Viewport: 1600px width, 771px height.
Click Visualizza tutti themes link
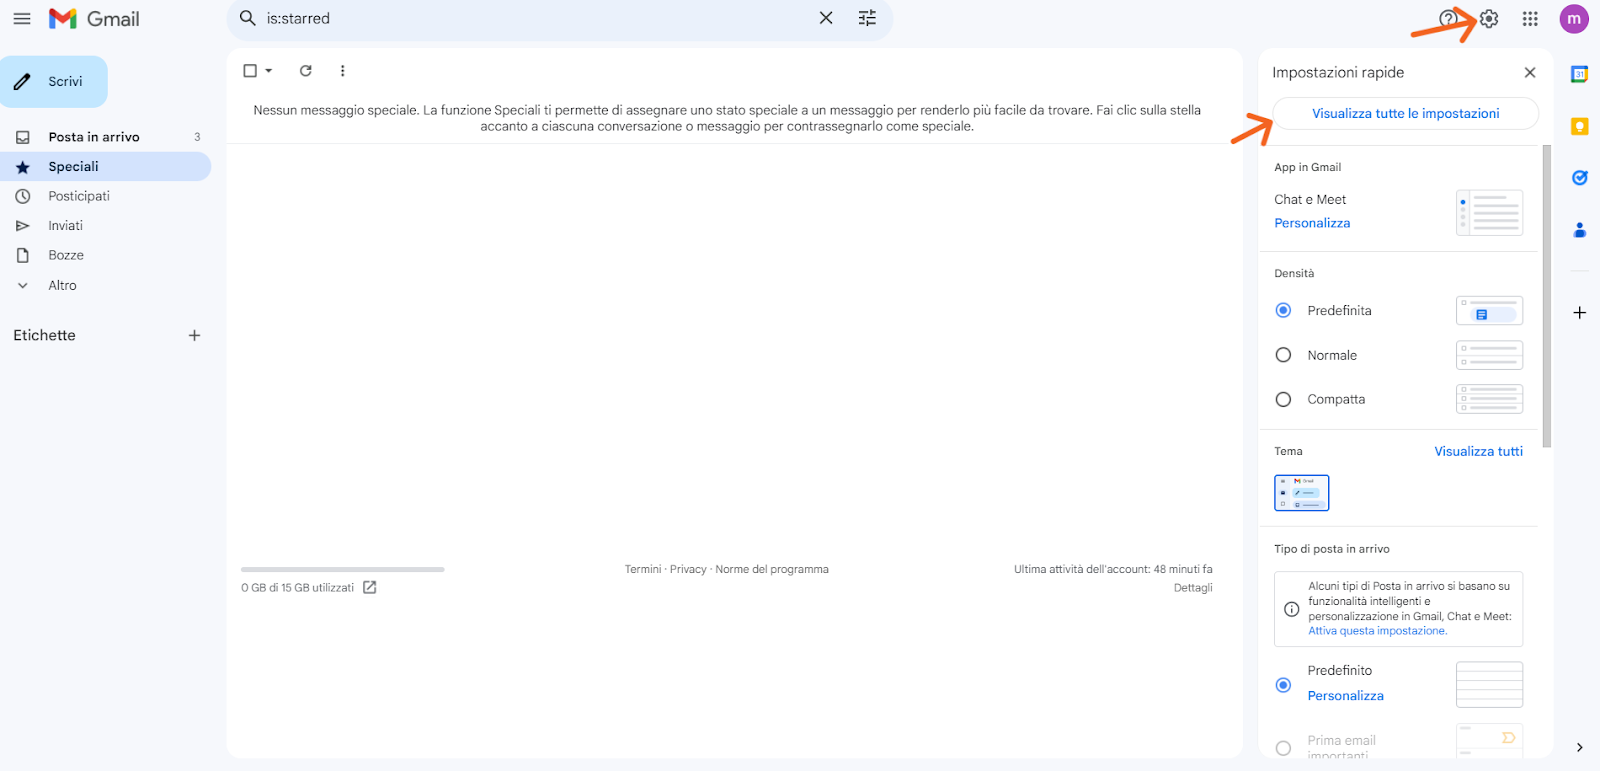point(1478,451)
